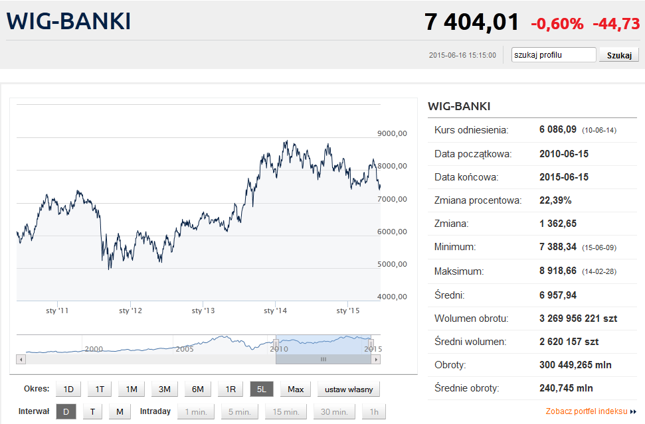The width and height of the screenshot is (645, 424).
Task: Click the navigator right scroll arrow
Action: click(378, 358)
